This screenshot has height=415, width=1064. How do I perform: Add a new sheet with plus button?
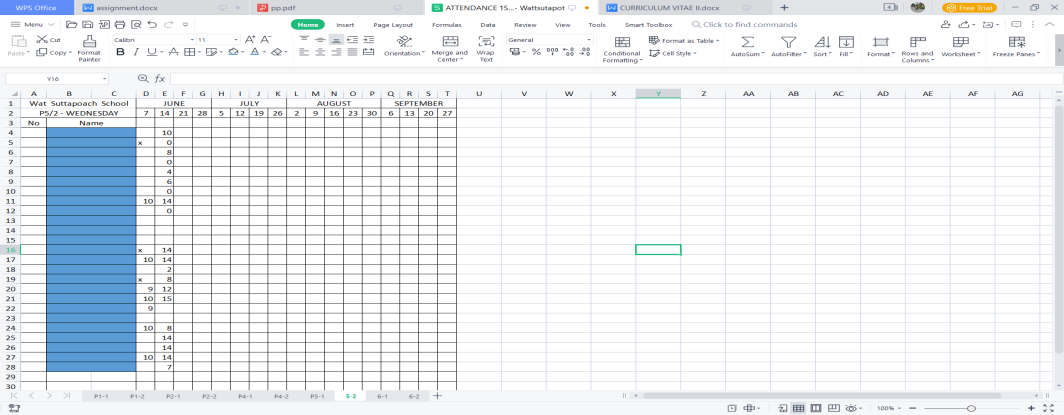(437, 395)
